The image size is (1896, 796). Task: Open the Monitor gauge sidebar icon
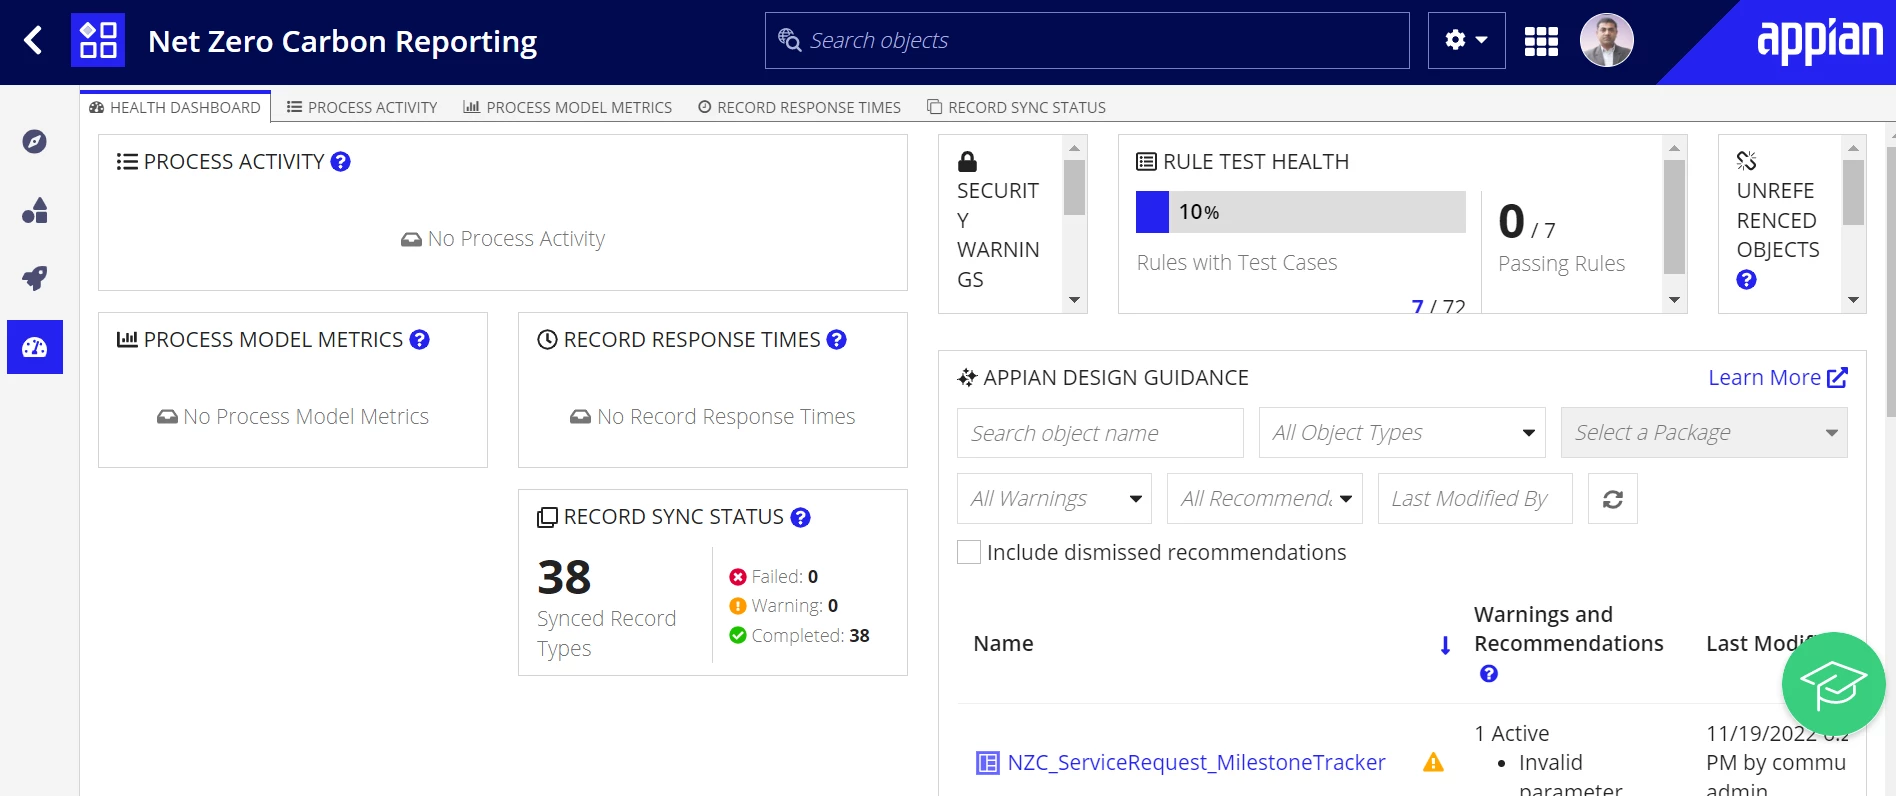[x=35, y=347]
